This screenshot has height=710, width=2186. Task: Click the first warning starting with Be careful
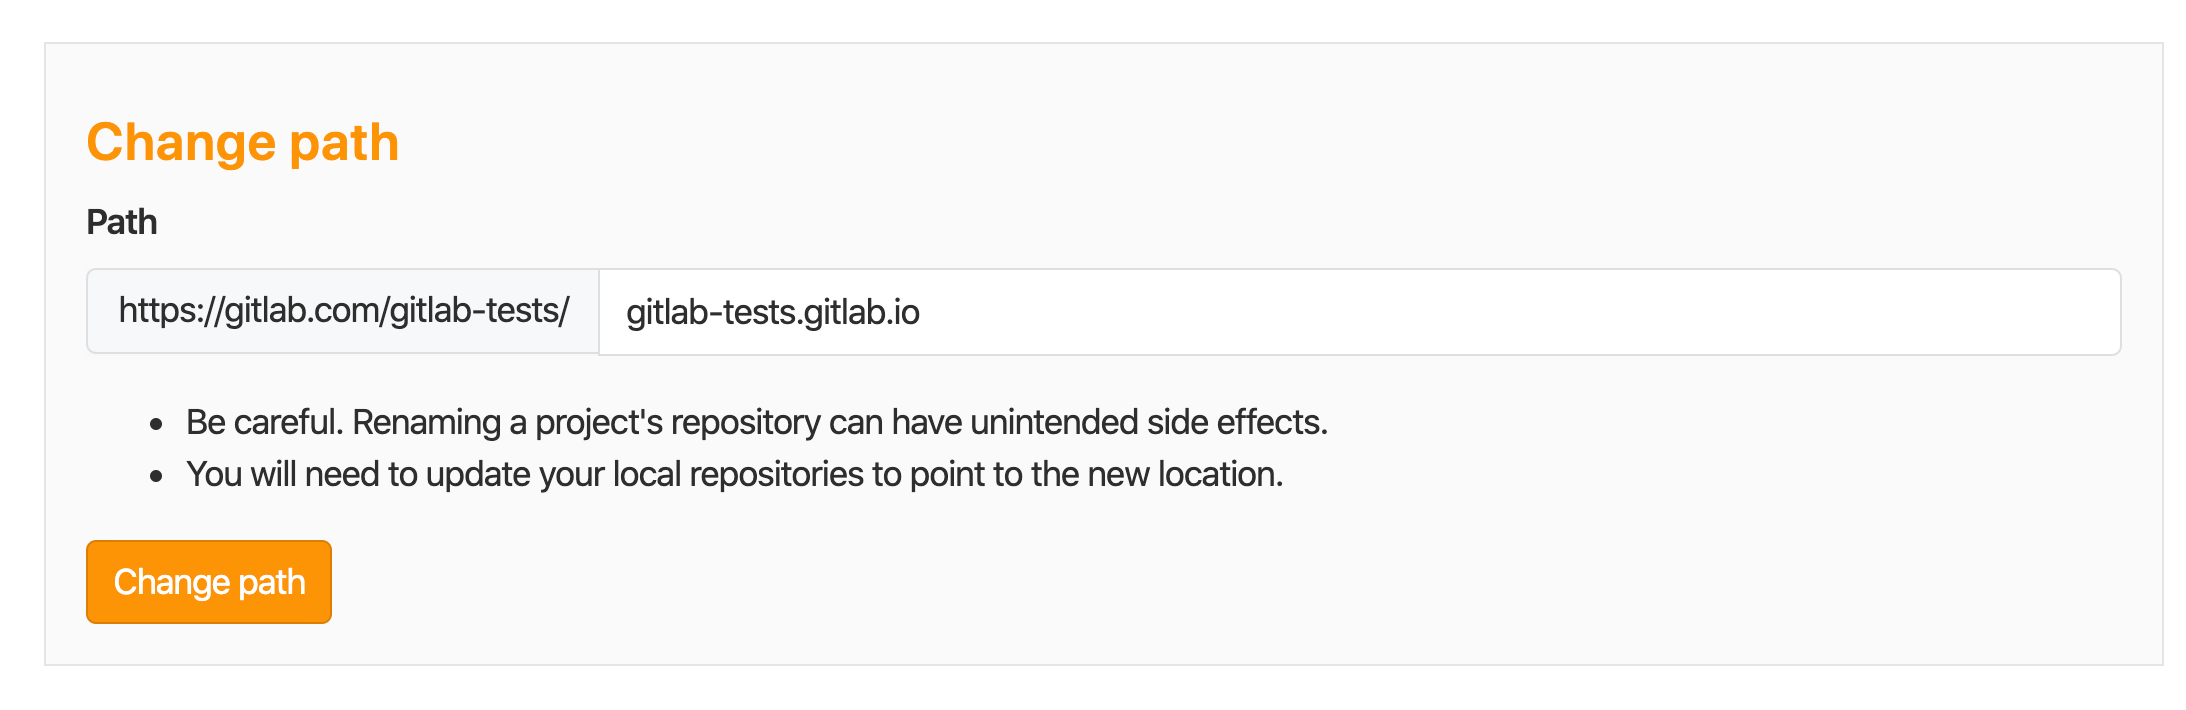[756, 423]
